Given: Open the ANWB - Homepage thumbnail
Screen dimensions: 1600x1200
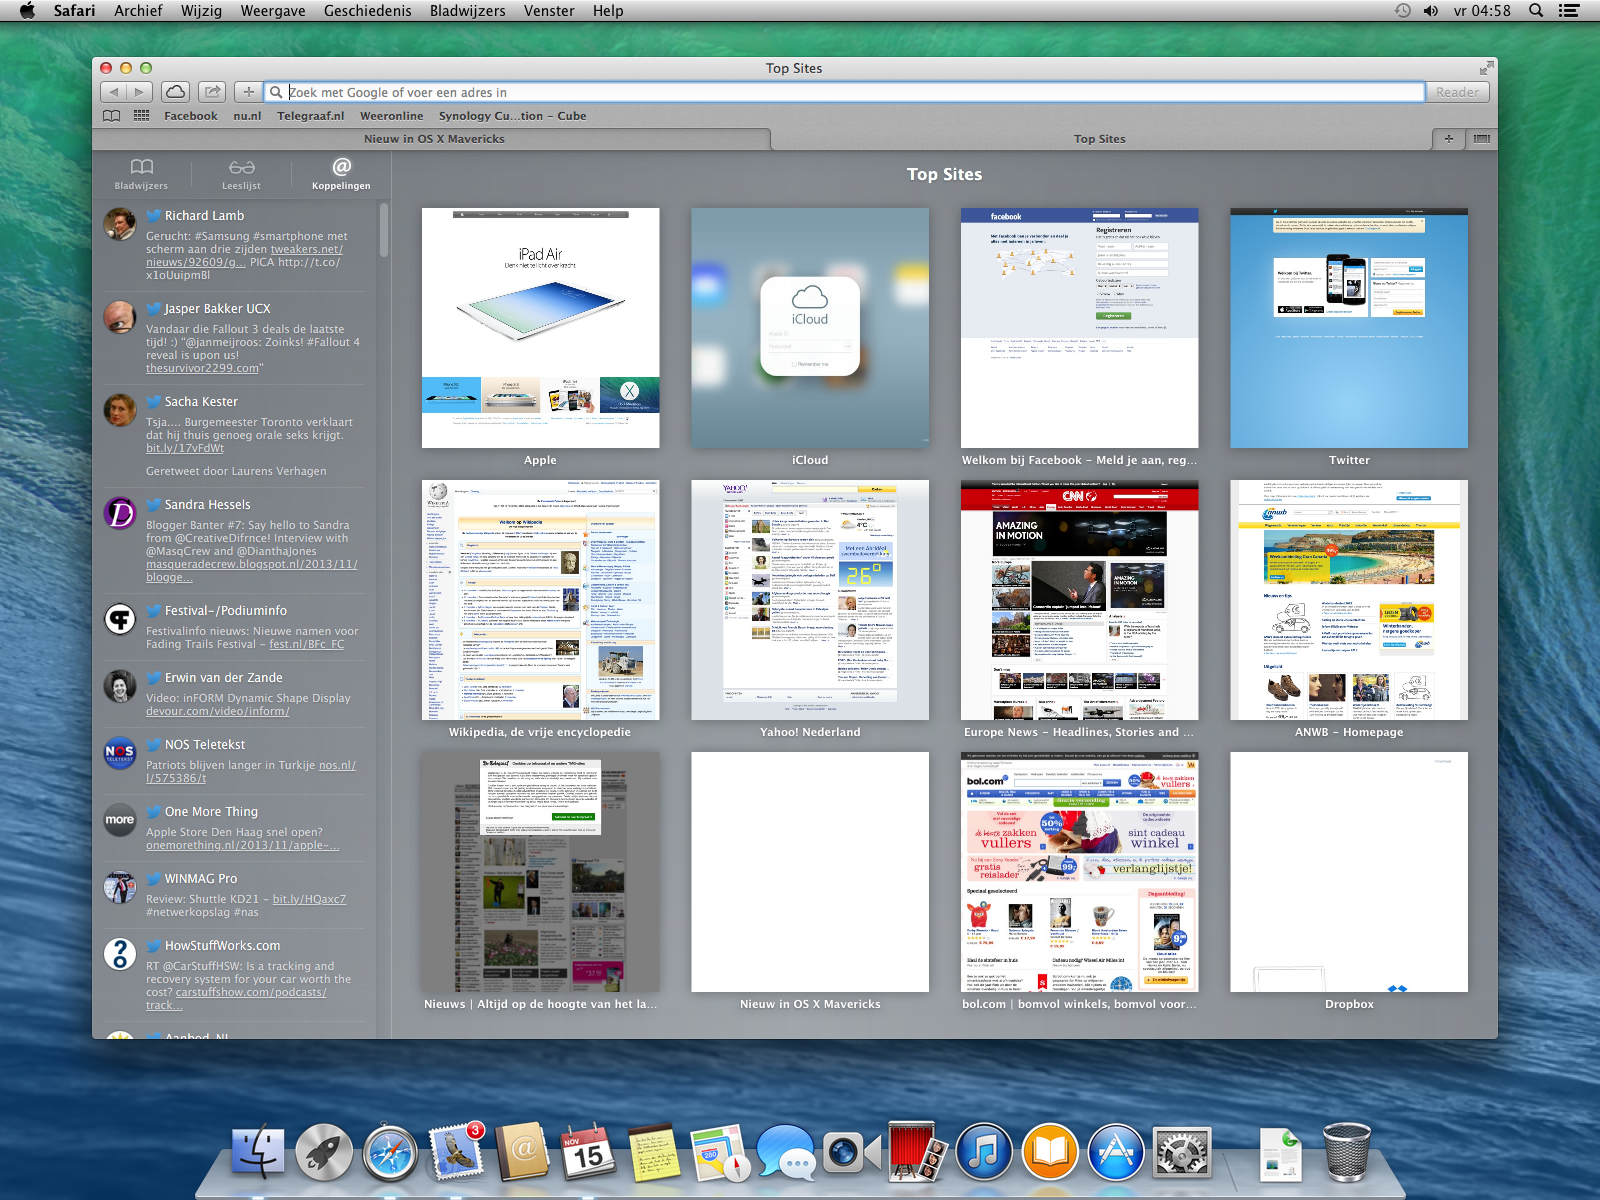Looking at the screenshot, I should click(x=1349, y=600).
